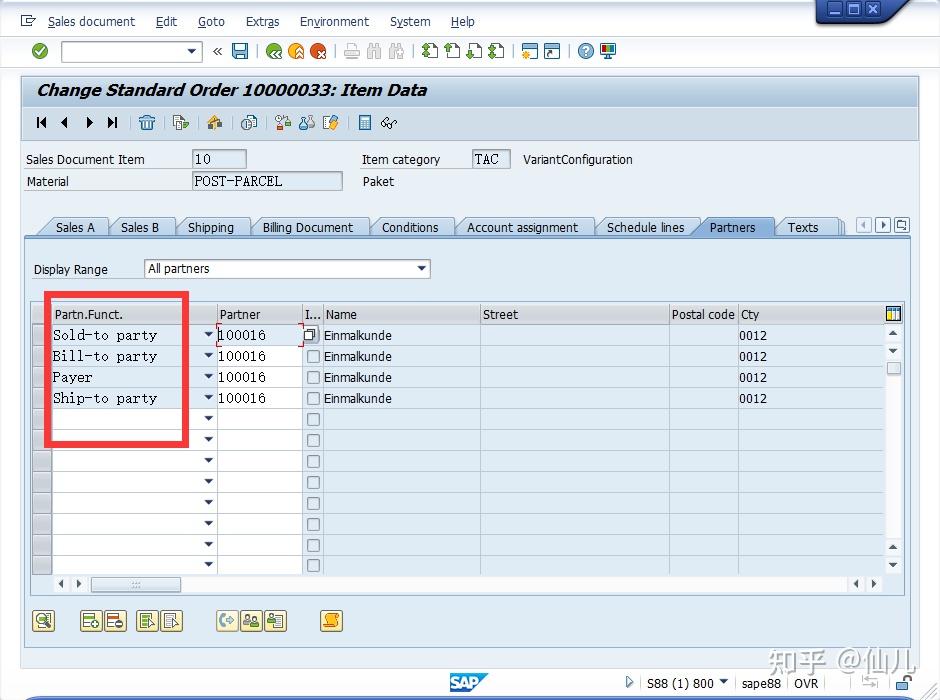Open the Schedule lines tab
Viewport: 940px width, 700px height.
coord(645,228)
